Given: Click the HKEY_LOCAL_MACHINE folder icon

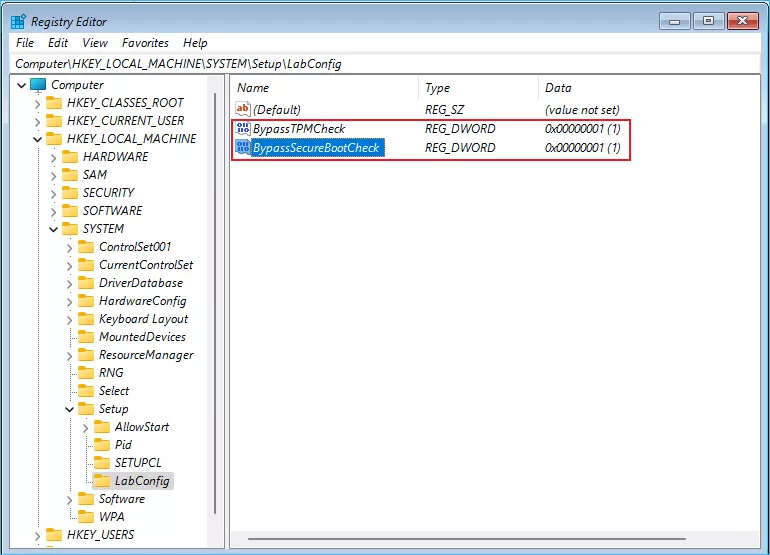Looking at the screenshot, I should click(54, 139).
